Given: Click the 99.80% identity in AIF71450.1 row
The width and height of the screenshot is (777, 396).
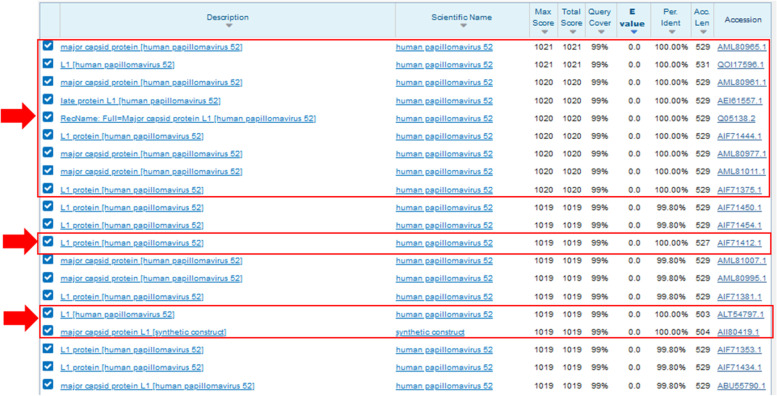Looking at the screenshot, I should click(x=671, y=207).
